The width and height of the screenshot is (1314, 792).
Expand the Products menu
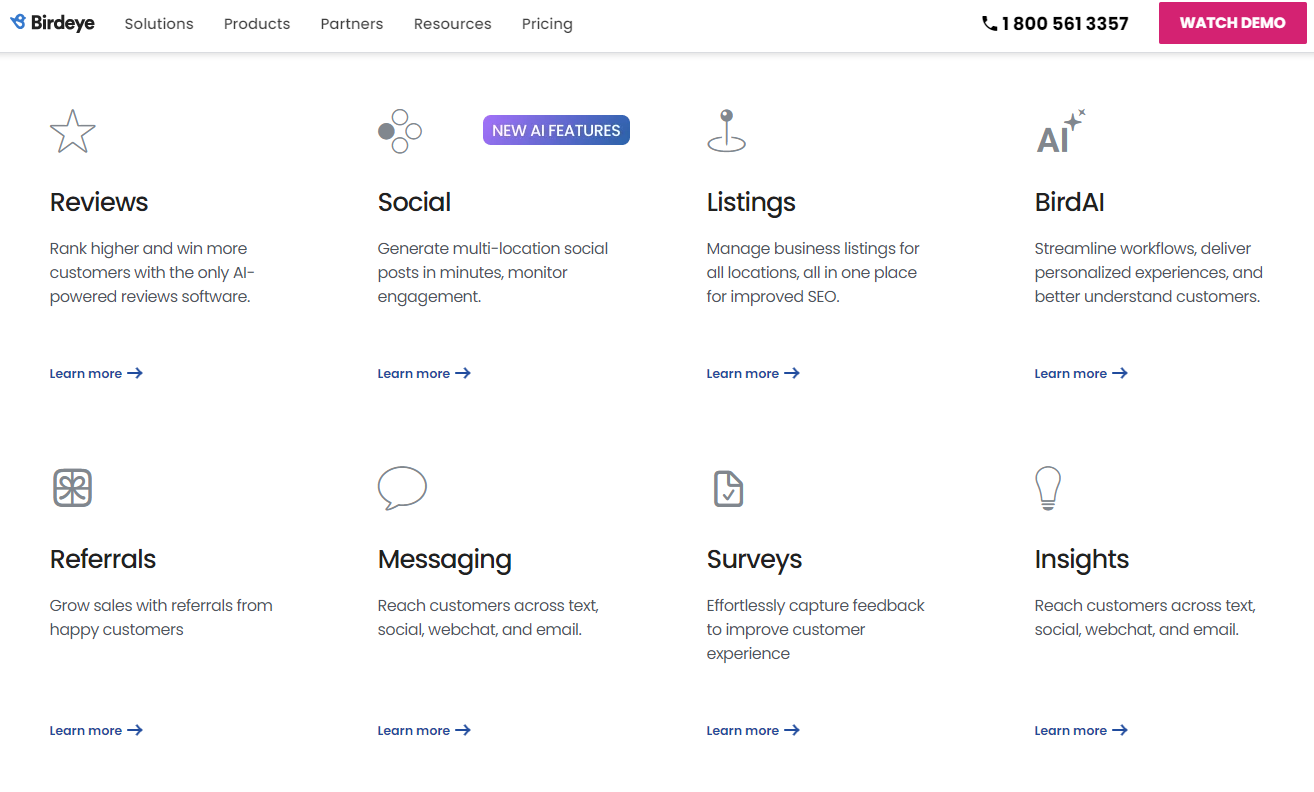(x=257, y=24)
